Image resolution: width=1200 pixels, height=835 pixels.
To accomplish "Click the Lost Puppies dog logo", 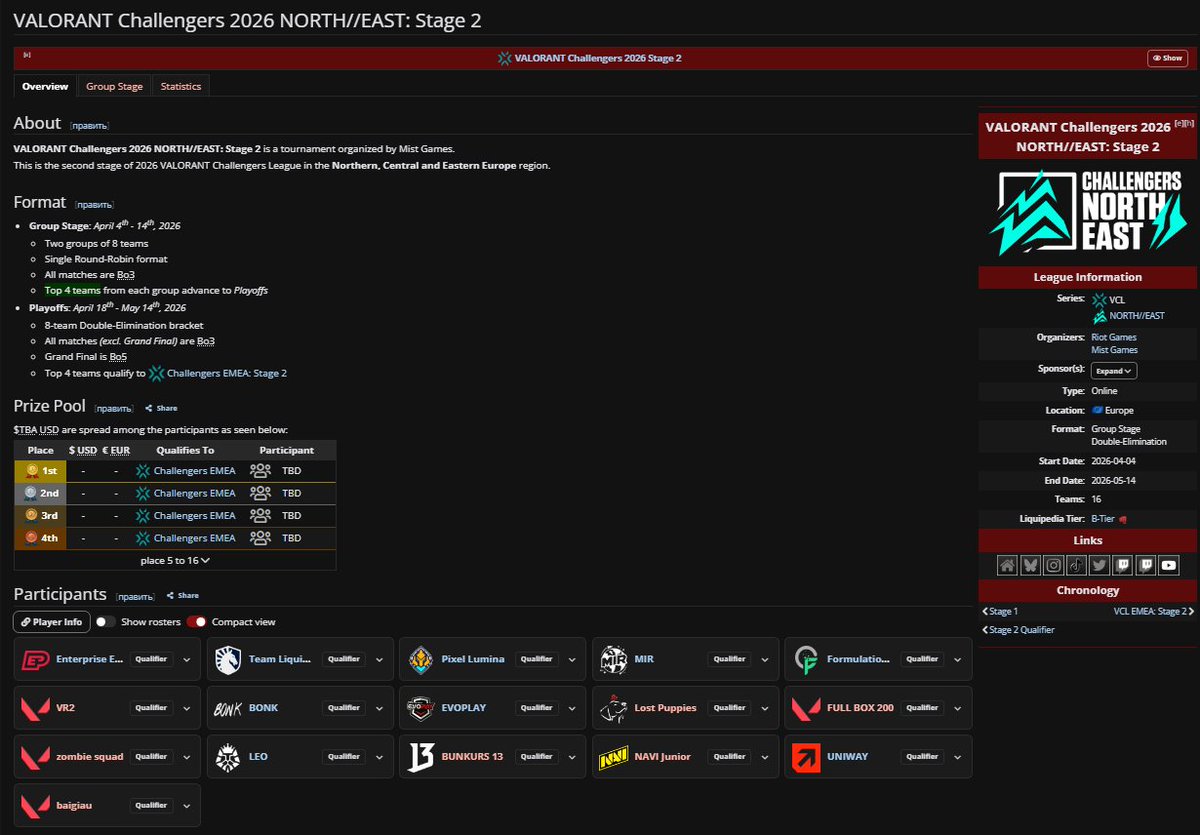I will [612, 709].
